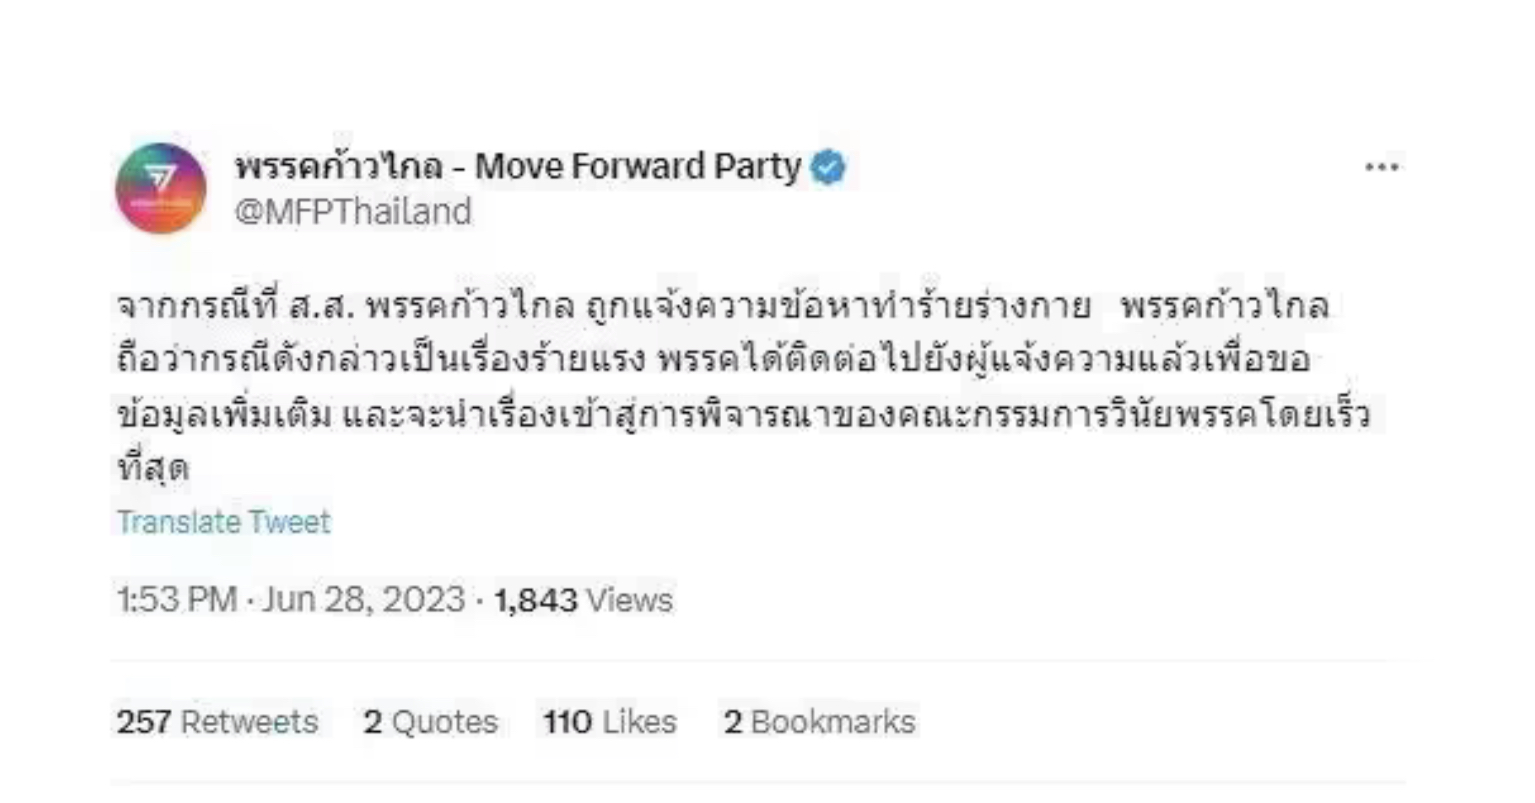The image size is (1535, 803).
Task: Open the Move Forward Party profile avatar
Action: (x=161, y=188)
